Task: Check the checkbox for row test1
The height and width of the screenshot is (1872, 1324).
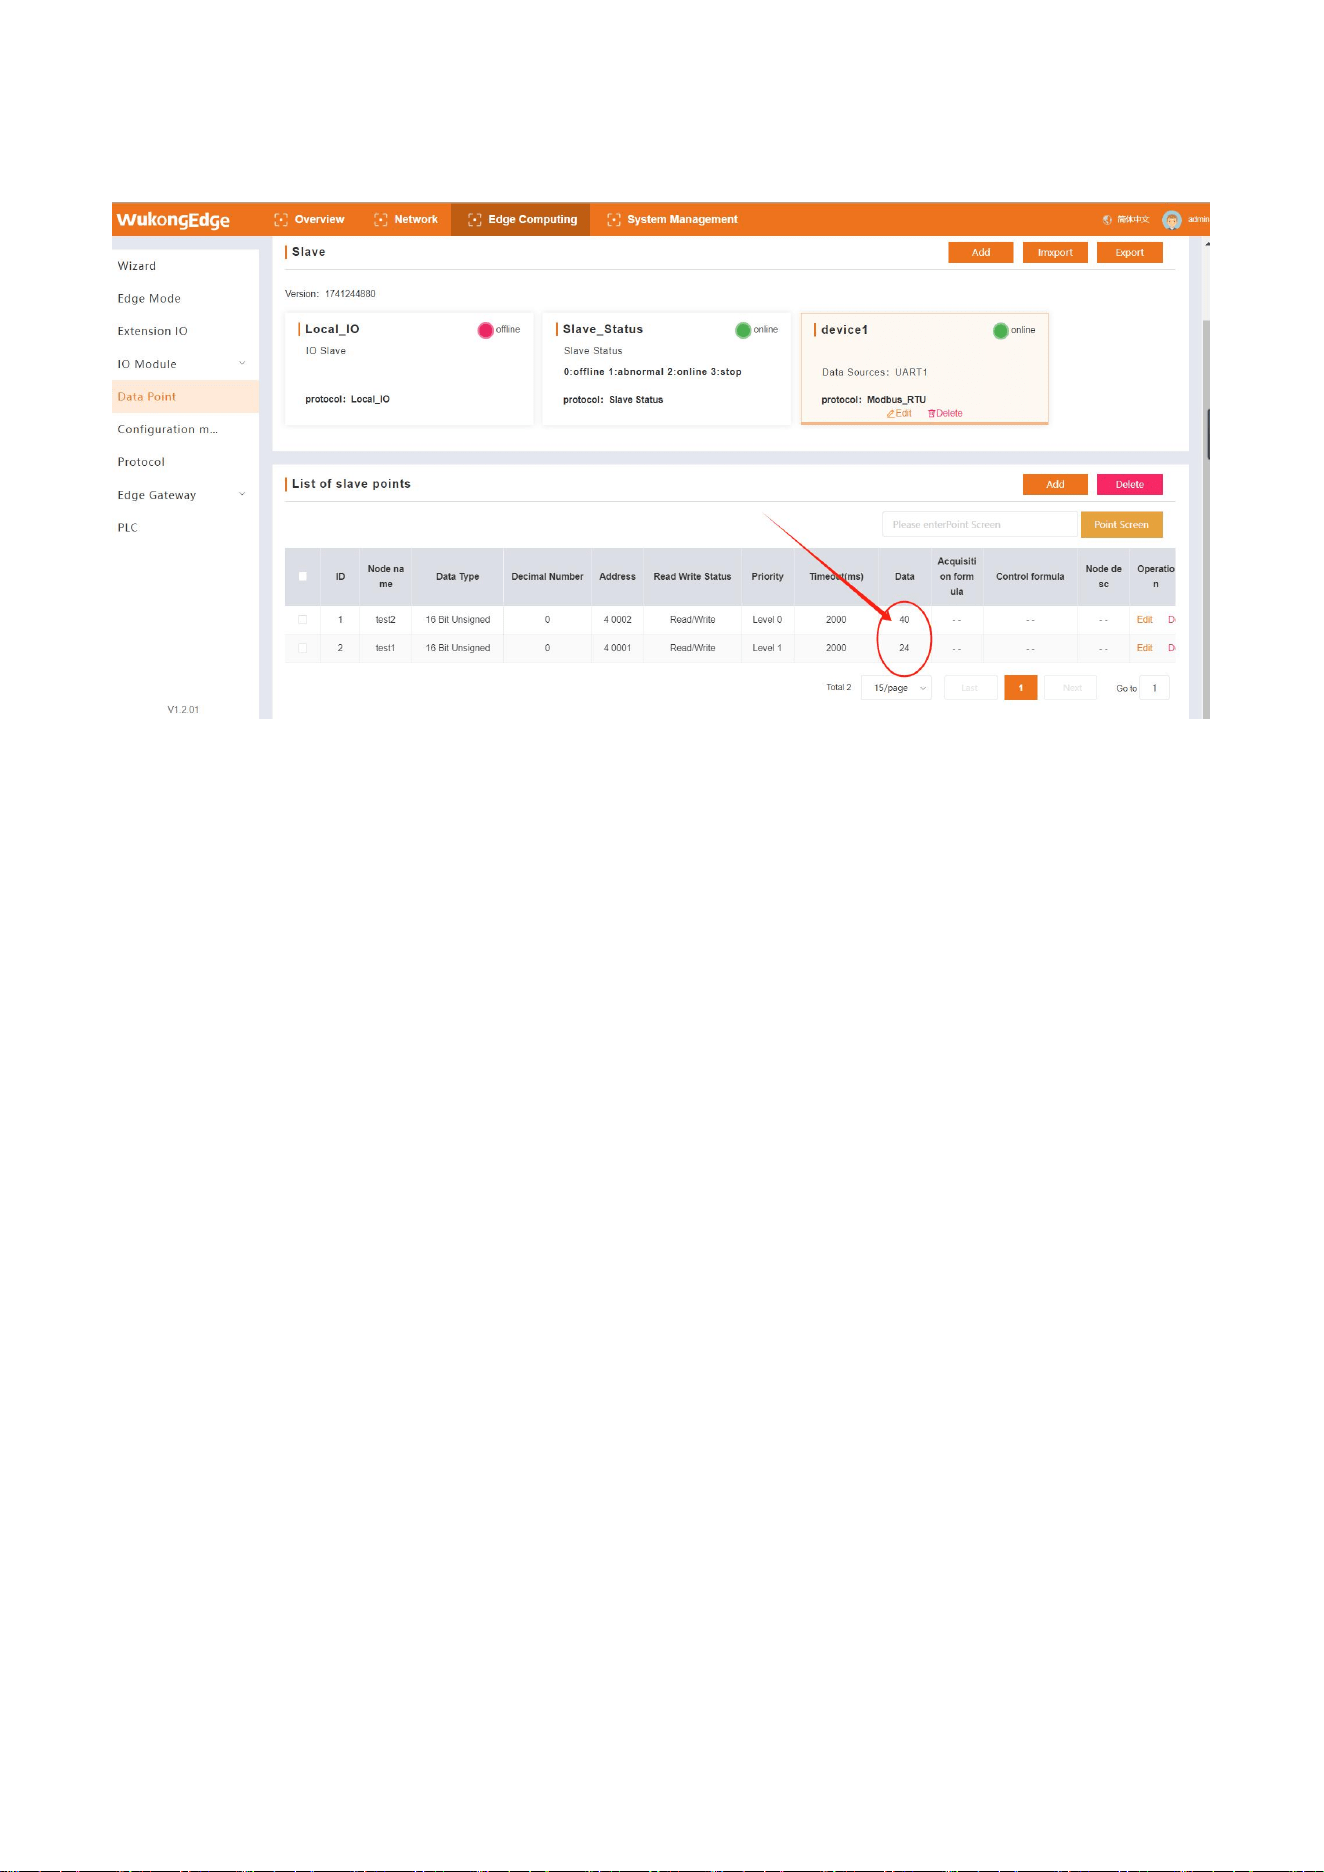Action: pos(303,648)
